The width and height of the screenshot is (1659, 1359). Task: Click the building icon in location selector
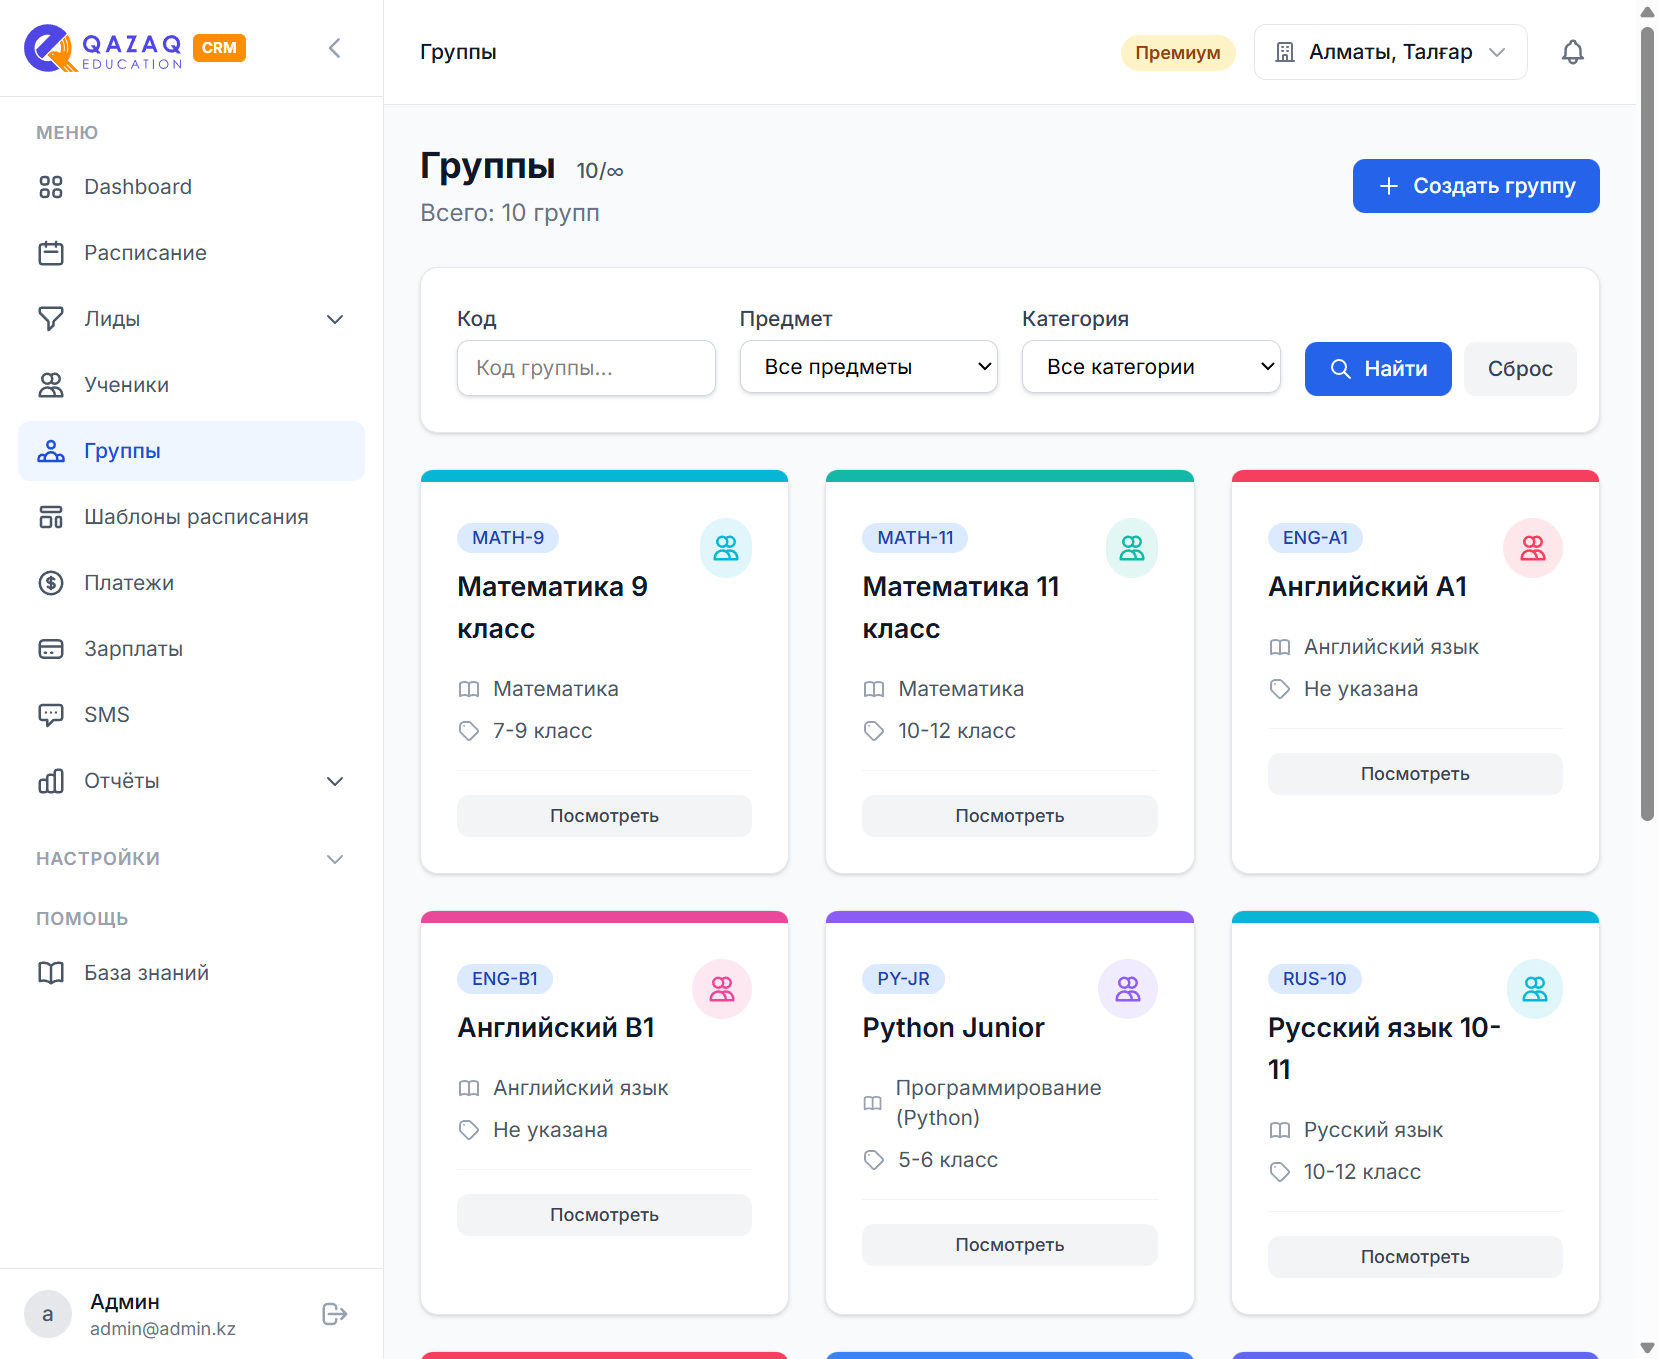pyautogui.click(x=1285, y=52)
